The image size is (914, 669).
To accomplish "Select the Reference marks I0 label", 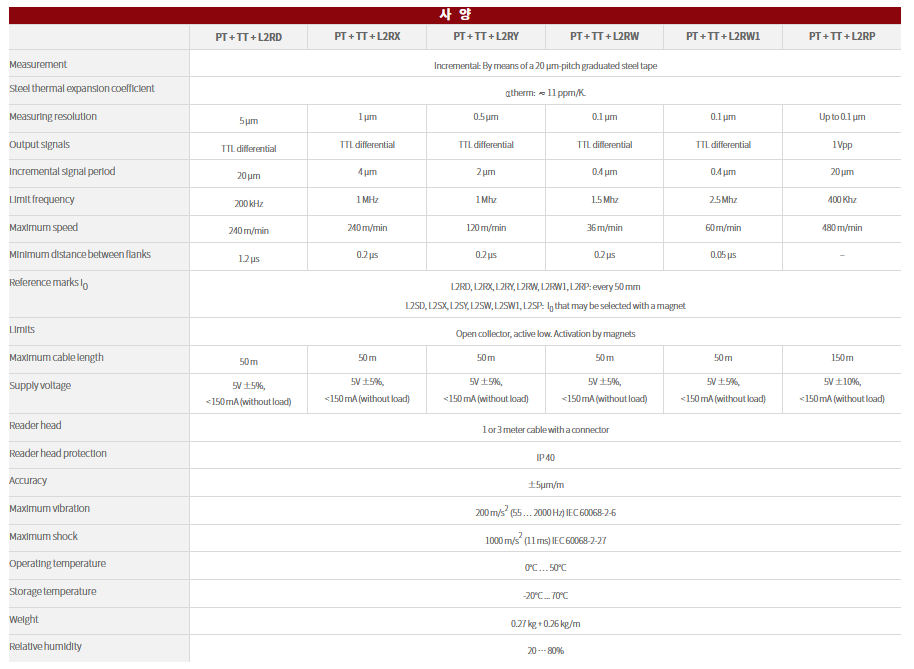I will coord(48,284).
